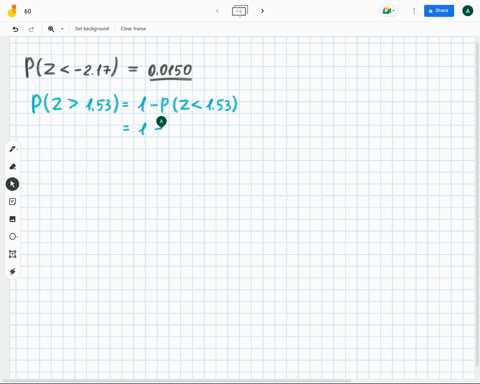
Task: Insert an image
Action: point(13,219)
